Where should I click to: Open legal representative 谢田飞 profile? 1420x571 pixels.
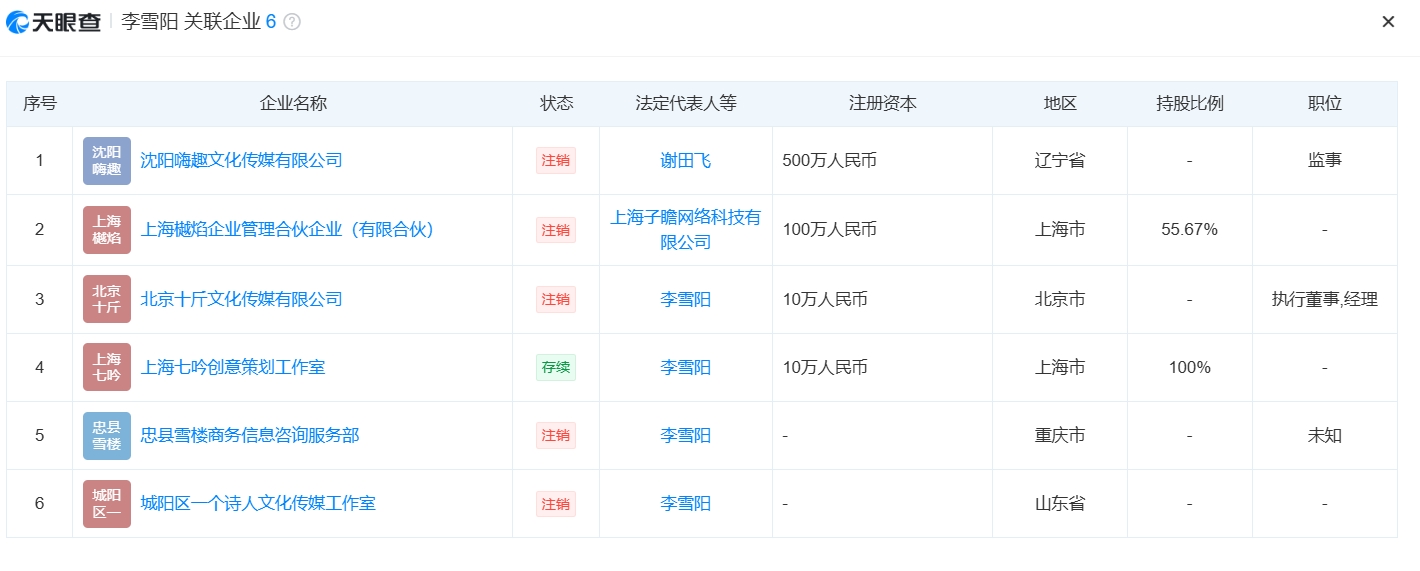(685, 161)
